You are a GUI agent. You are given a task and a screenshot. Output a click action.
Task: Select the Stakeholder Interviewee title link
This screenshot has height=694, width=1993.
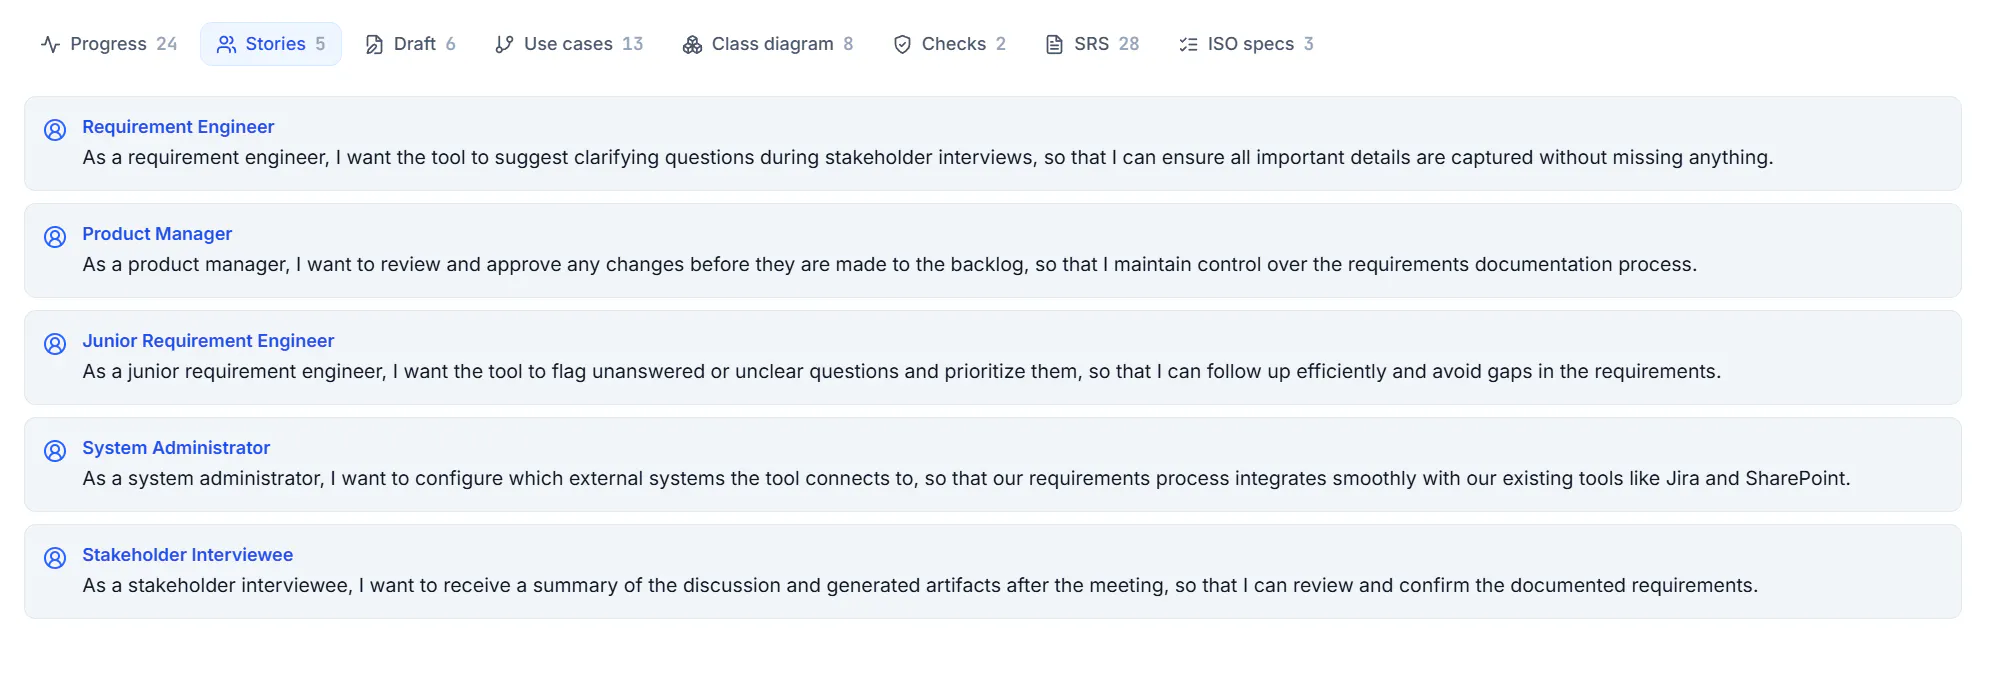pyautogui.click(x=188, y=555)
